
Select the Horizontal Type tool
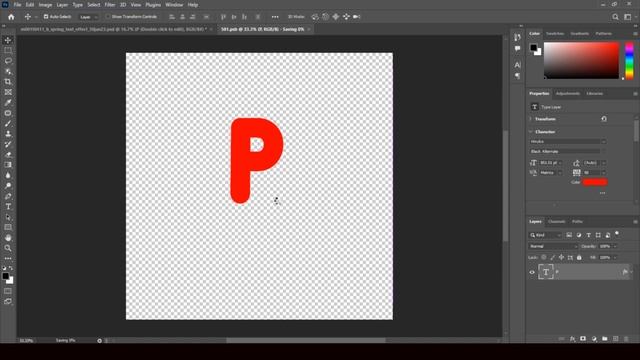(x=8, y=207)
